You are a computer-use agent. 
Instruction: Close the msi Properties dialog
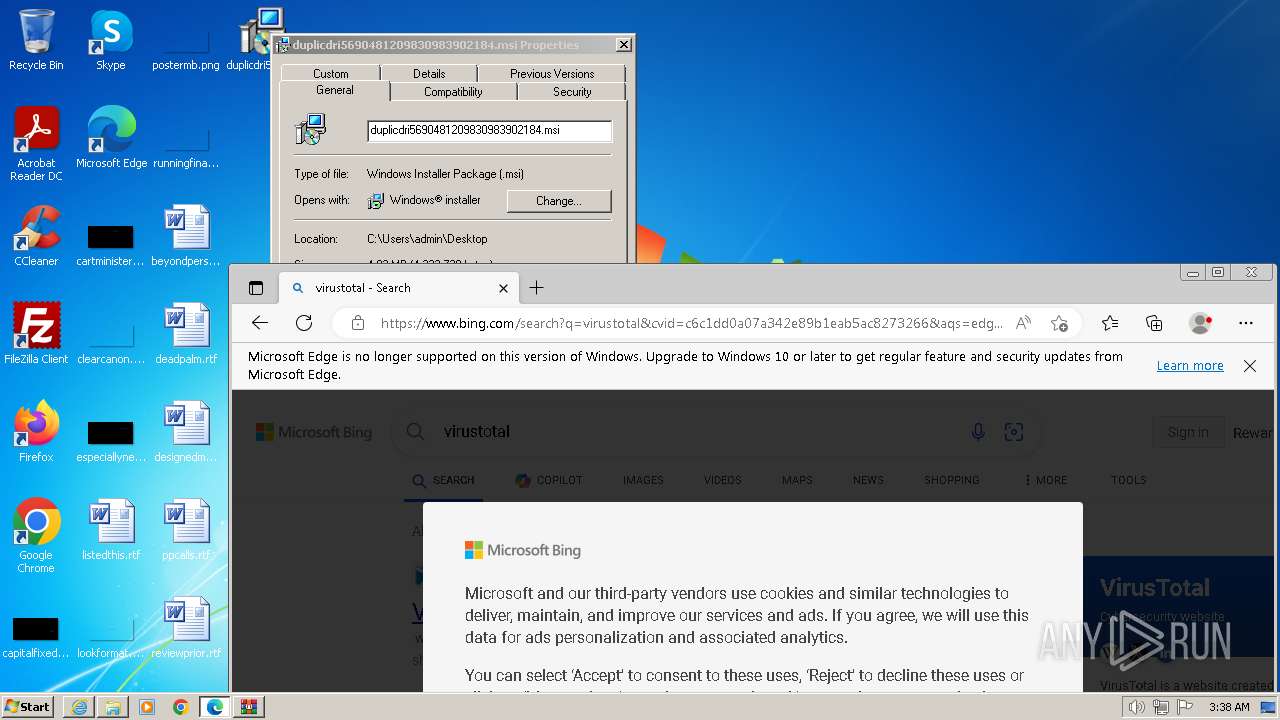623,45
